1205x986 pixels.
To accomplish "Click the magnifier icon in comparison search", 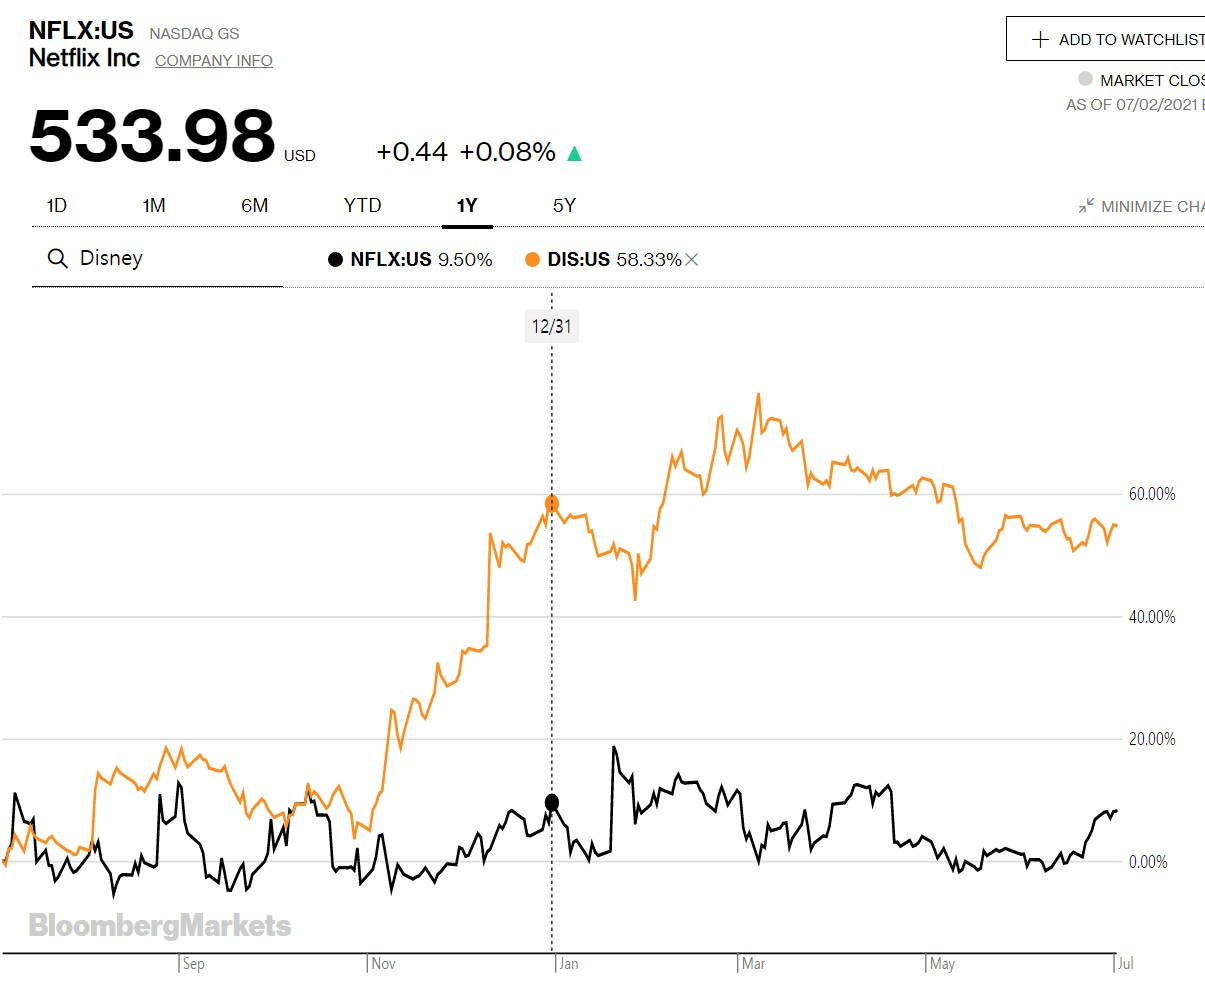I will pos(57,259).
